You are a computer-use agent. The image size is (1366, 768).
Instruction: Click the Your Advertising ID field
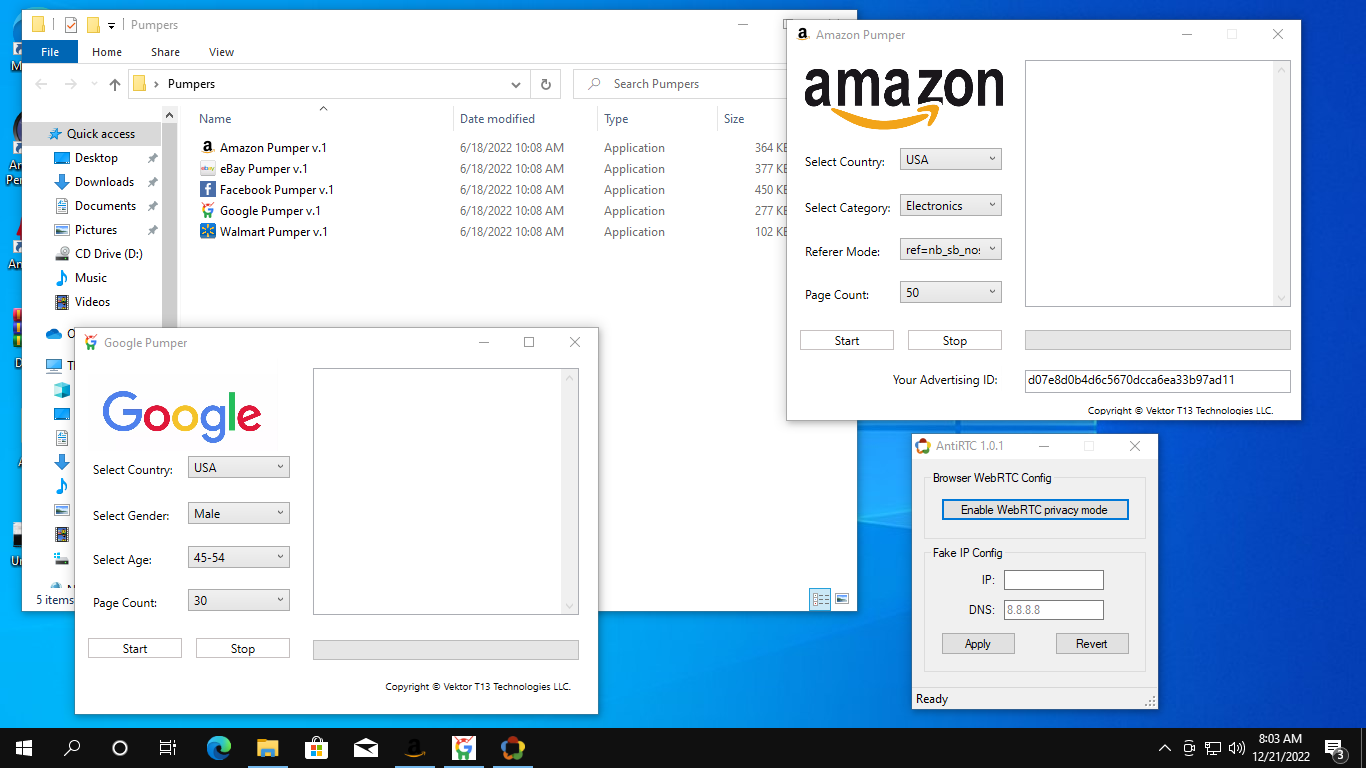[1158, 380]
